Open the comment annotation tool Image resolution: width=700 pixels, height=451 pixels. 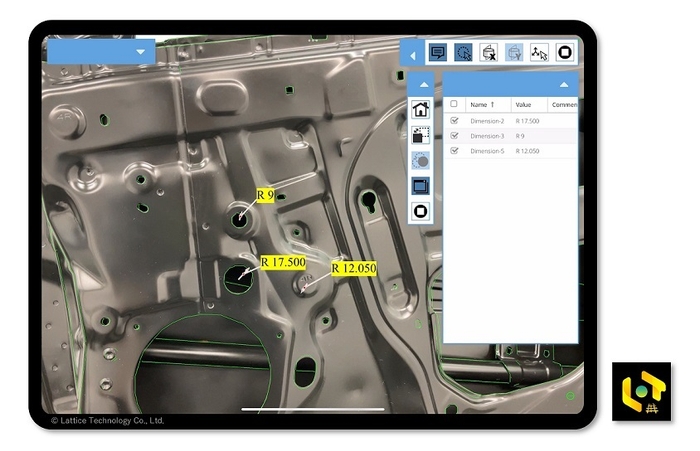tap(437, 53)
